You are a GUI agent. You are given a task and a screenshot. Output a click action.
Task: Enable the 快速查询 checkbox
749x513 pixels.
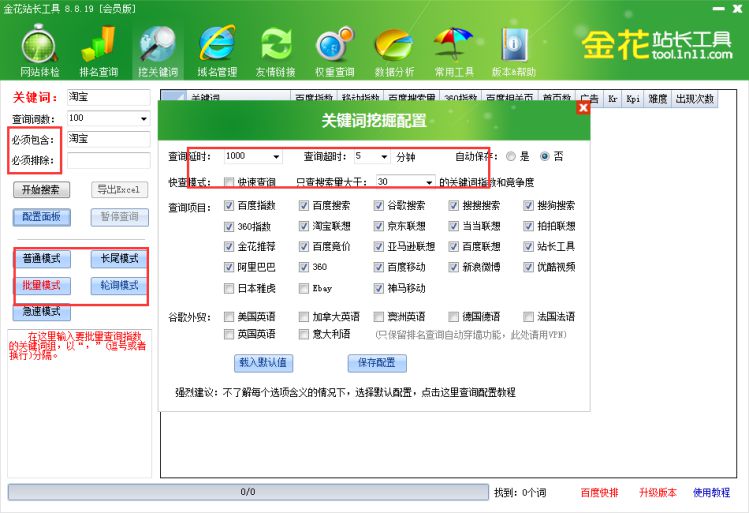click(229, 182)
